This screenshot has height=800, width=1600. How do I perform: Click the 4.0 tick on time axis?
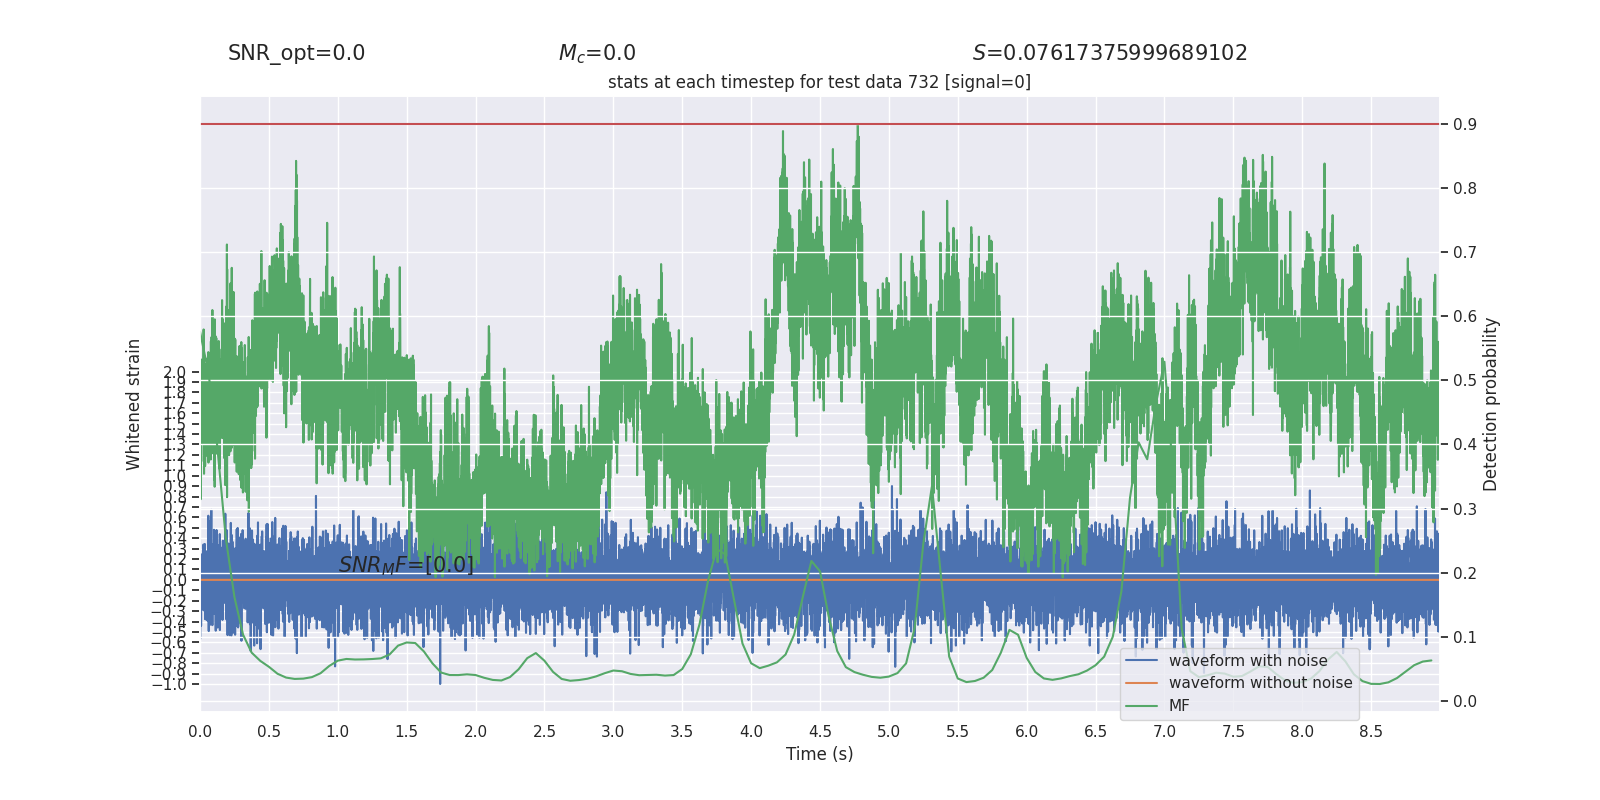tap(751, 732)
